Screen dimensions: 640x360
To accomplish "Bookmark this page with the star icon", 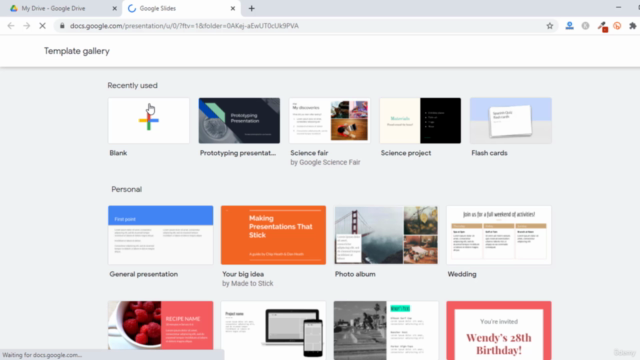I will [550, 26].
